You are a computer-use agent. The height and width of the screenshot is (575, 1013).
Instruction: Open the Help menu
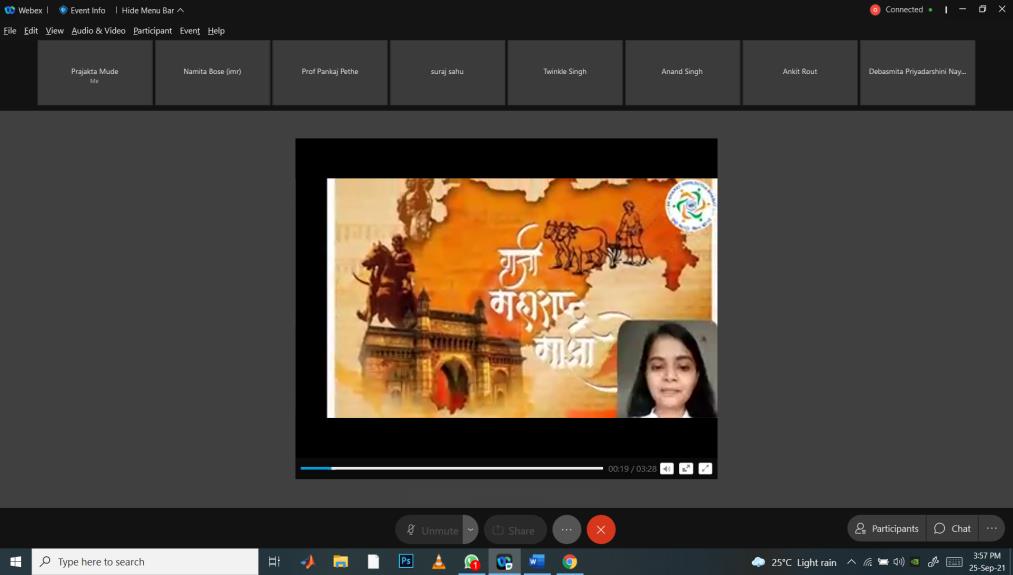point(216,30)
